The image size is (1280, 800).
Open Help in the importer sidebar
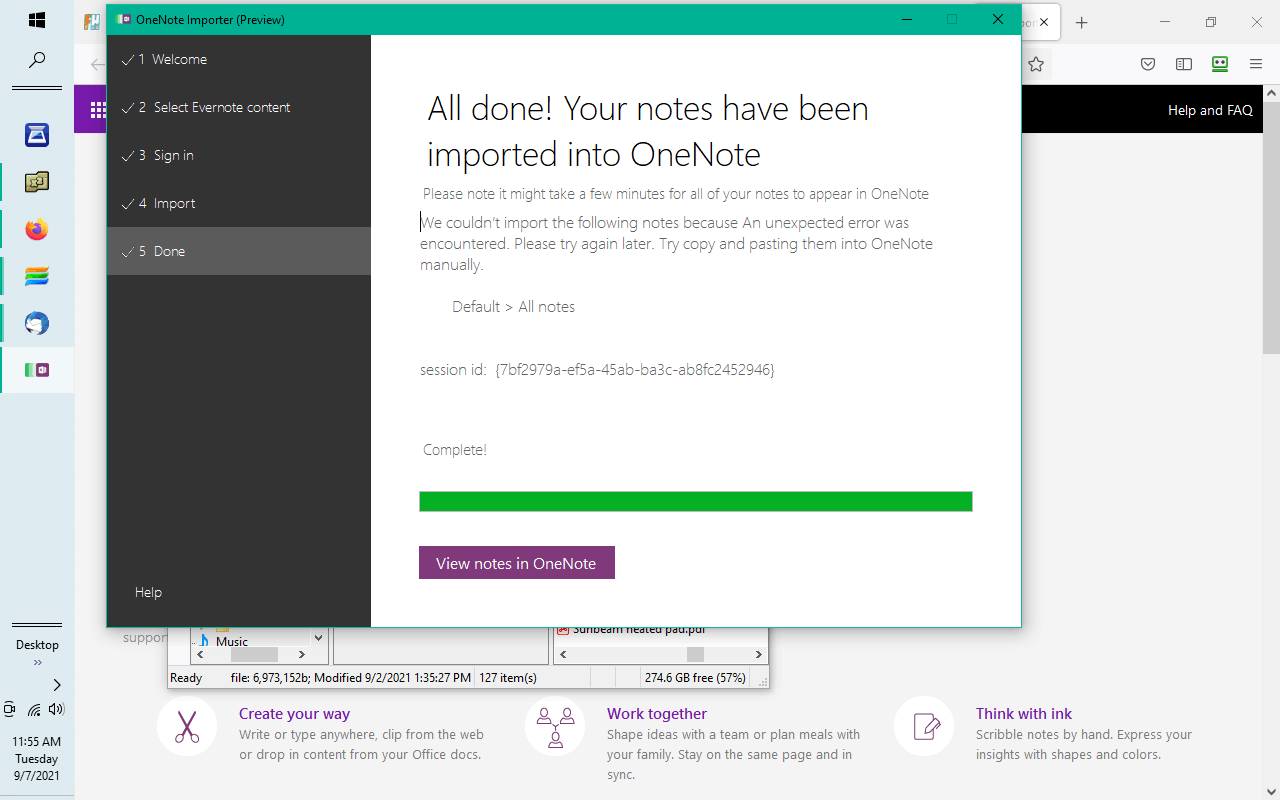(148, 592)
